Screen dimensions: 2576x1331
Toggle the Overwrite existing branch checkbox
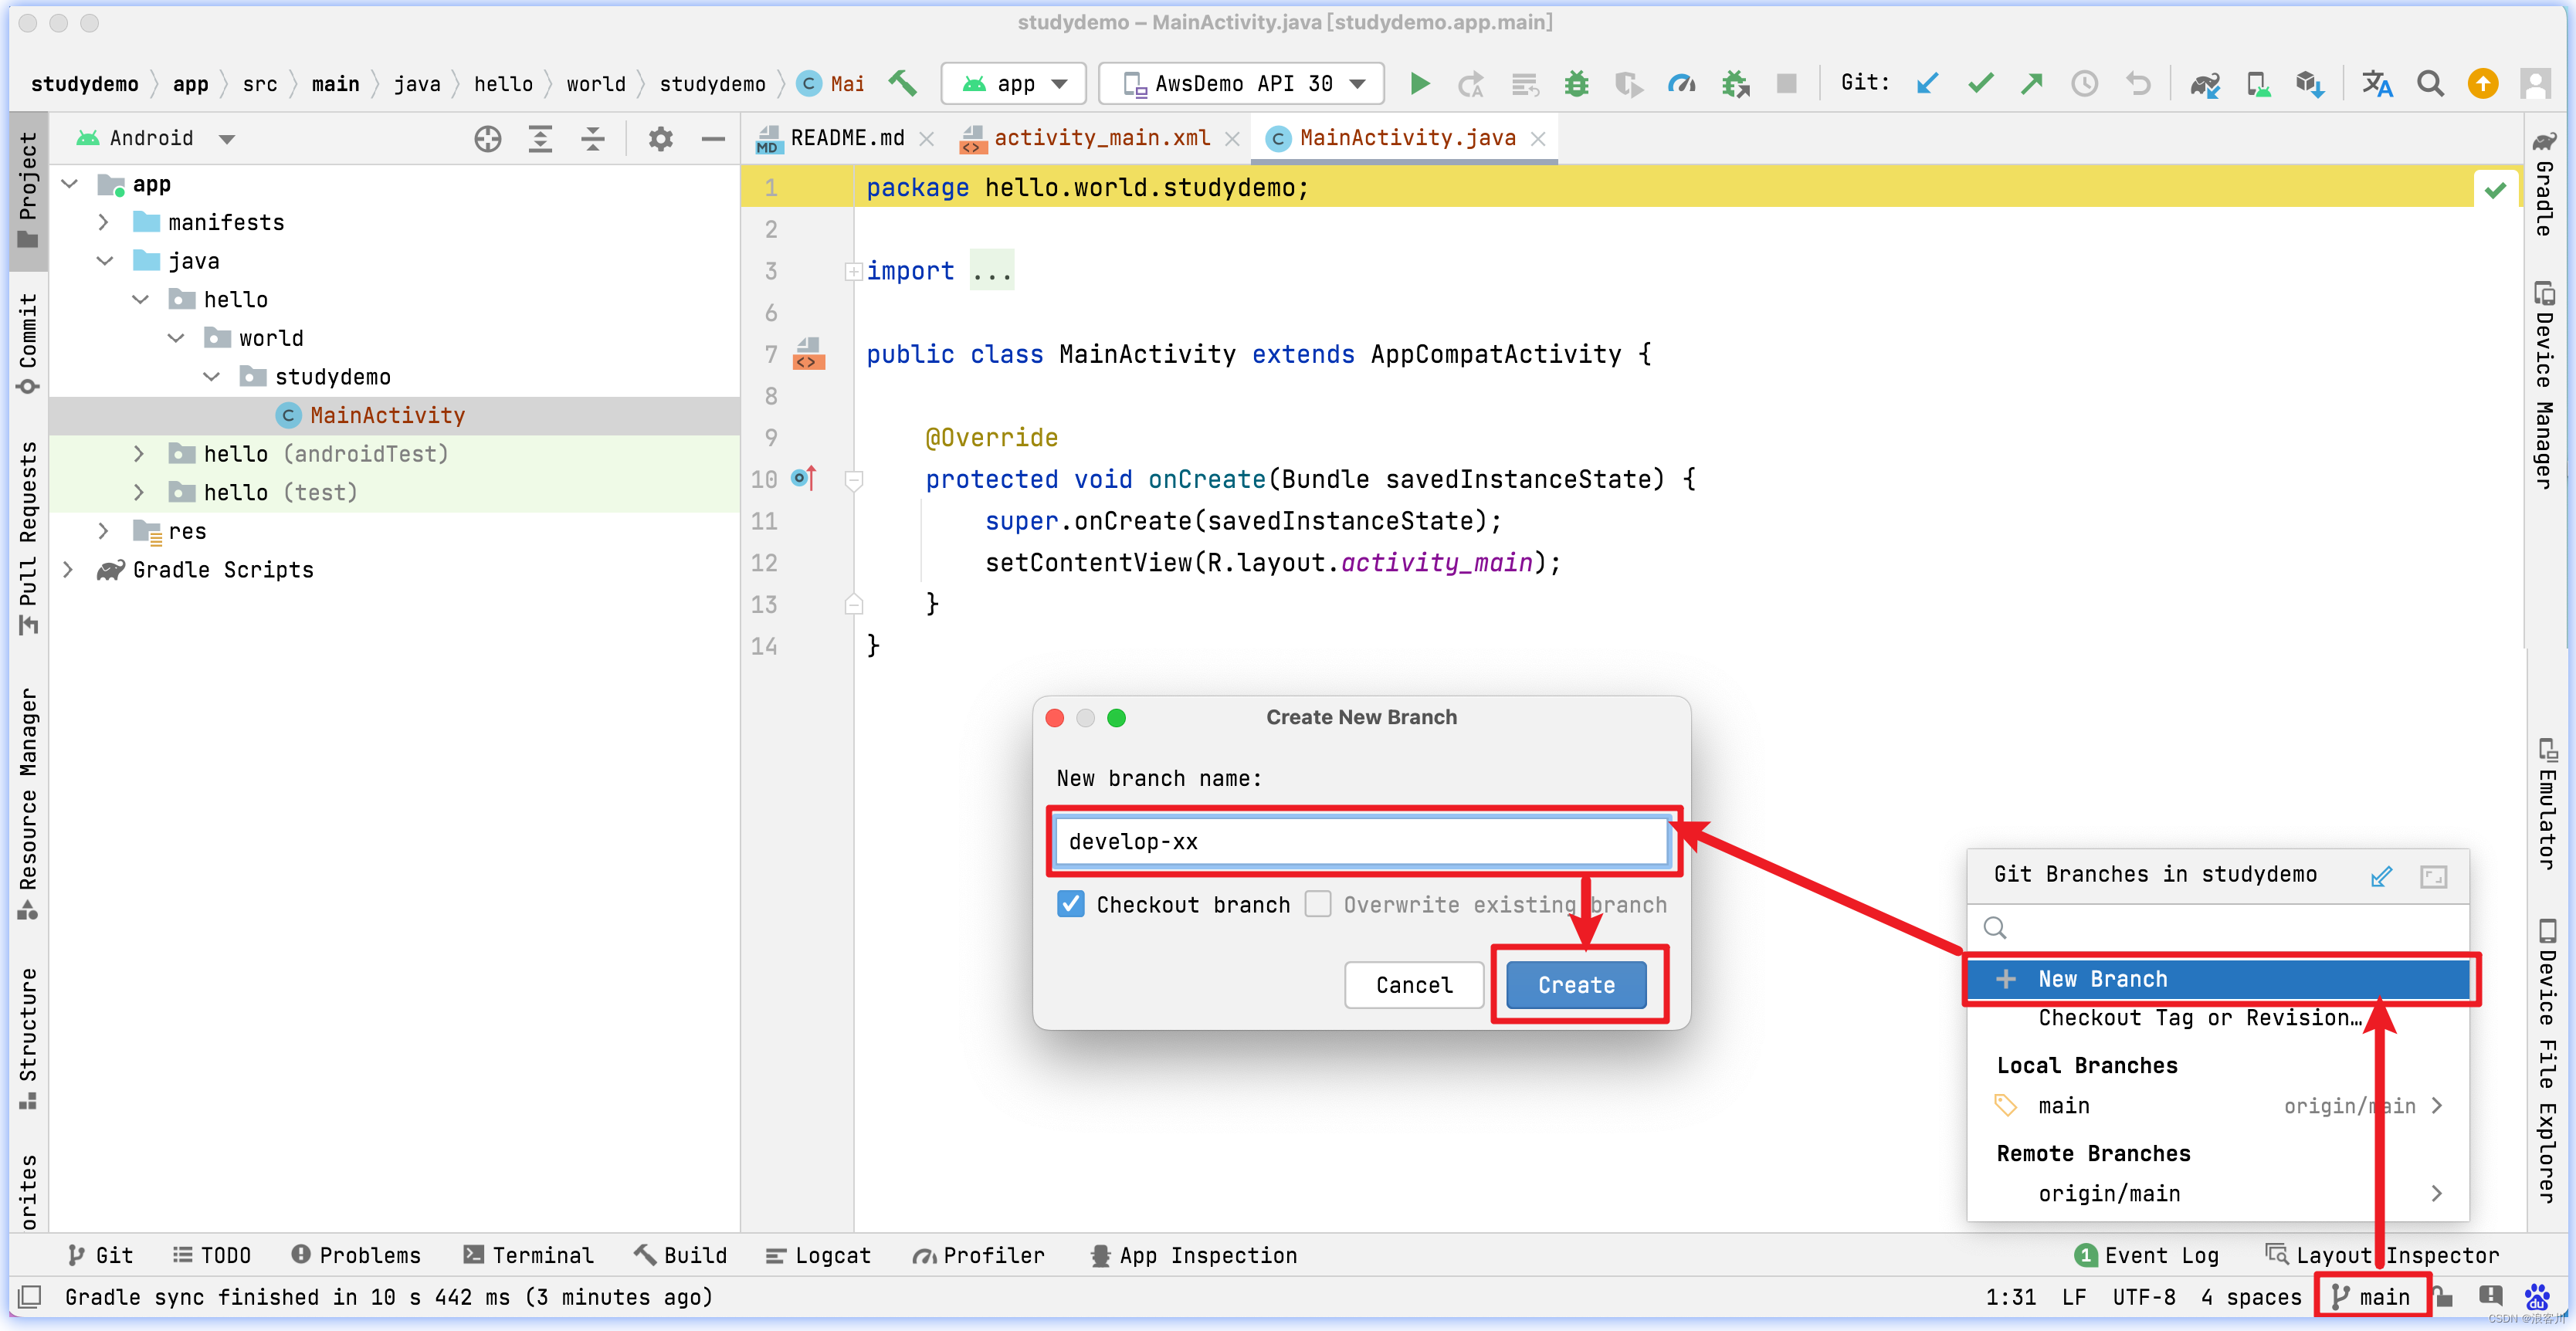point(1317,905)
